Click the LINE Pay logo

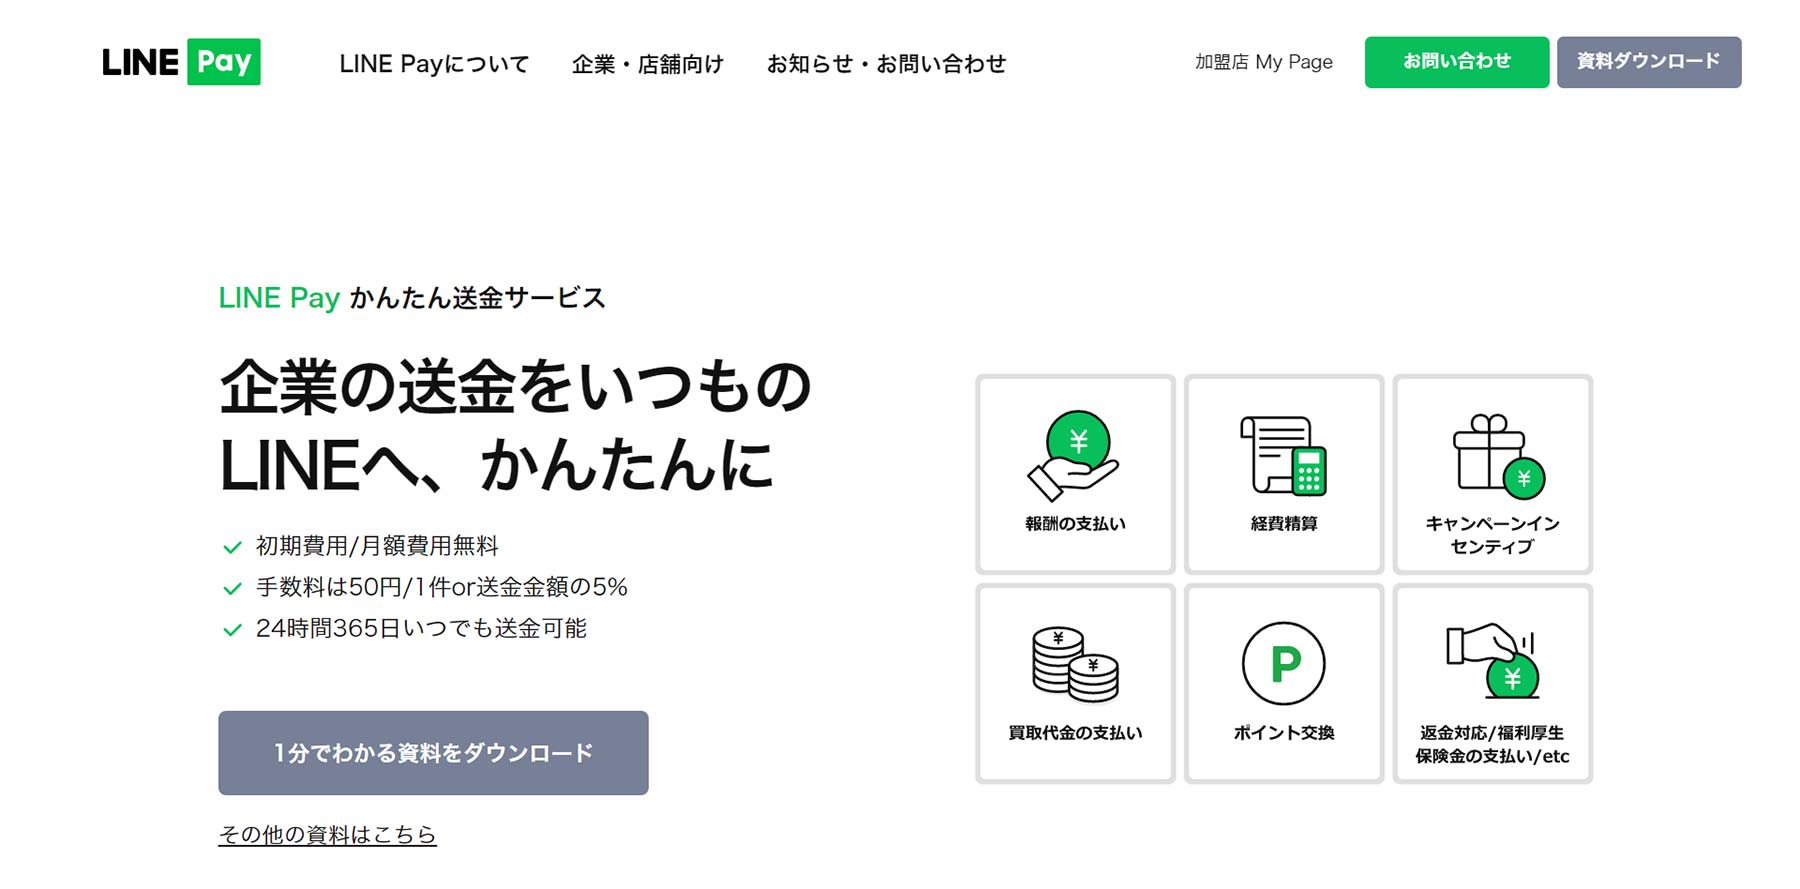pos(181,62)
